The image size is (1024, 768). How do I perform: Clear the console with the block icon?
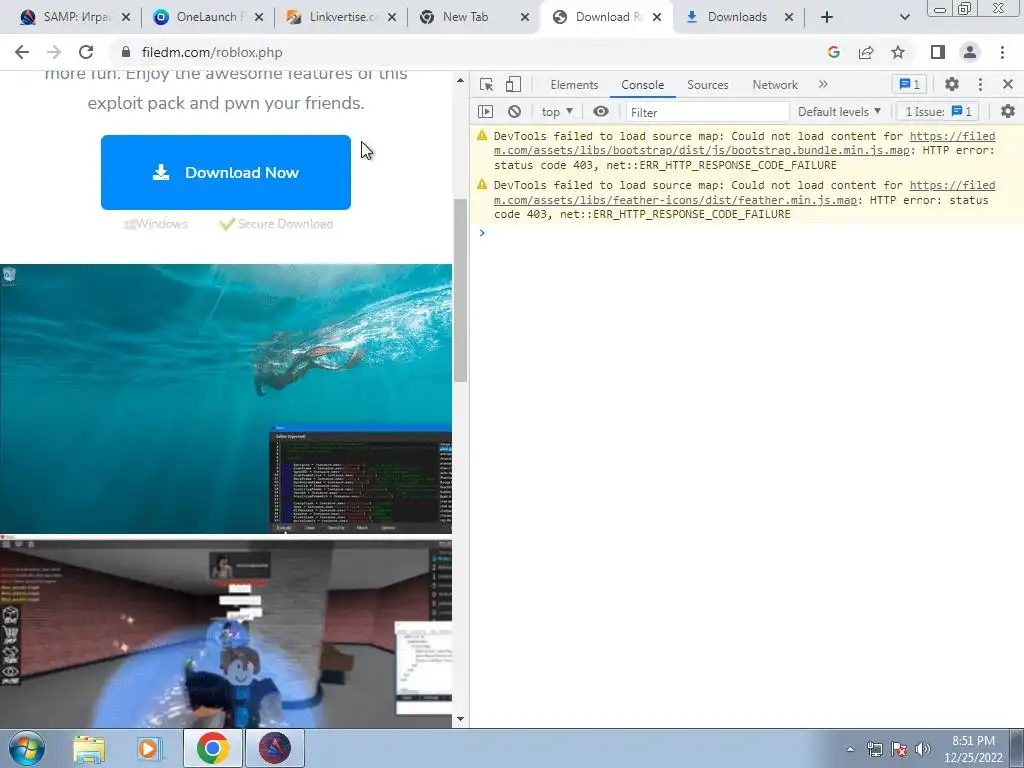[x=515, y=112]
